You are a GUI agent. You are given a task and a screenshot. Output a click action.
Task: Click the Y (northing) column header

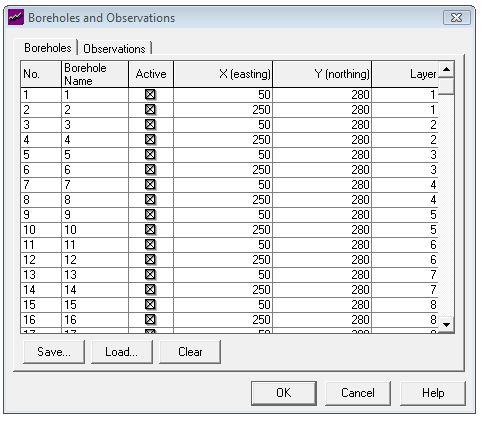coord(322,74)
